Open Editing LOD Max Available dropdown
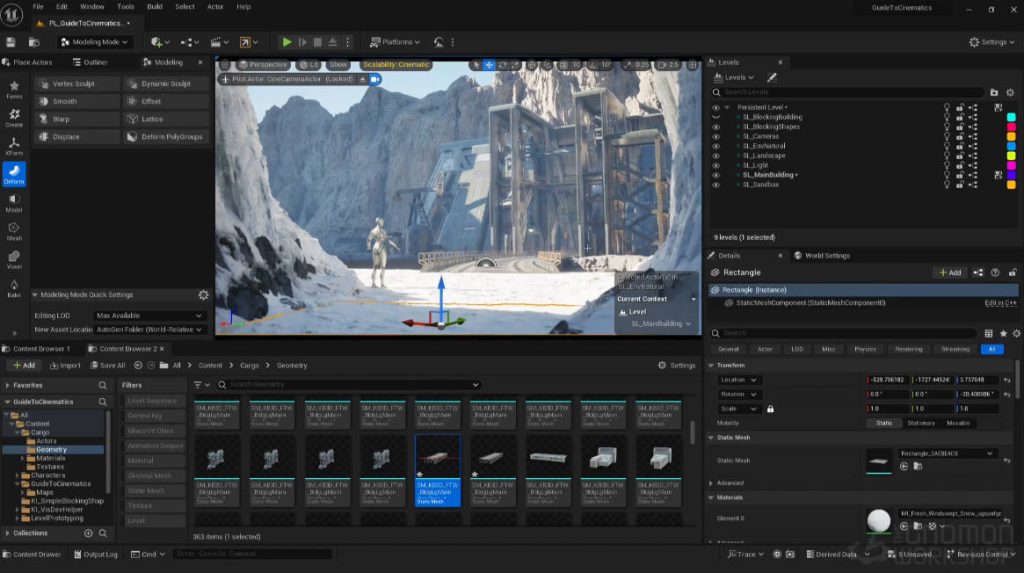This screenshot has width=1024, height=573. click(x=149, y=316)
